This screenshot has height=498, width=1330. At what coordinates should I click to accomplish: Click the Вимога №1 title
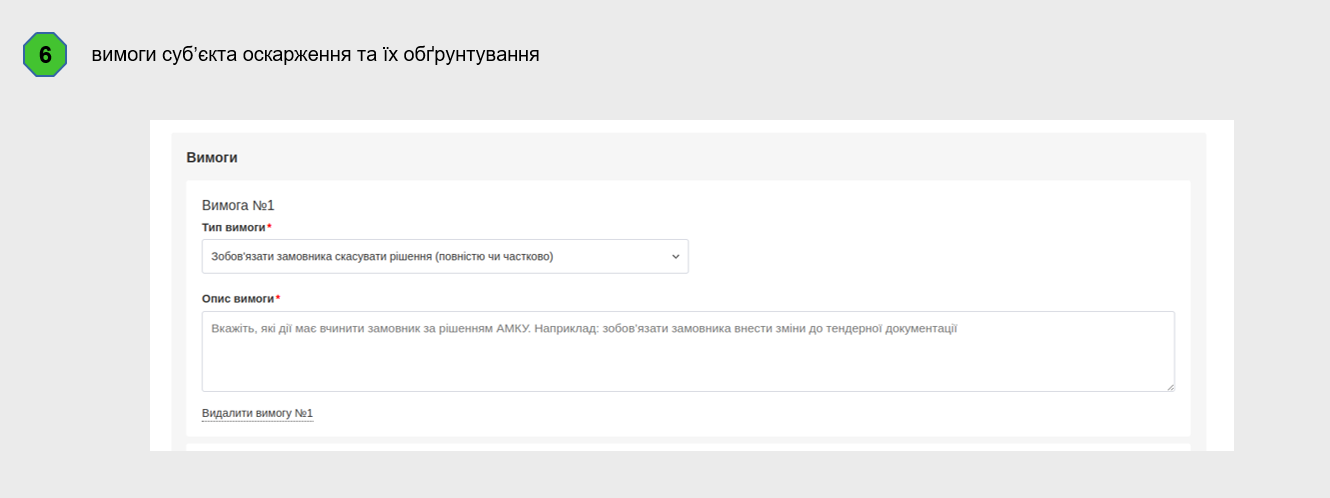238,205
